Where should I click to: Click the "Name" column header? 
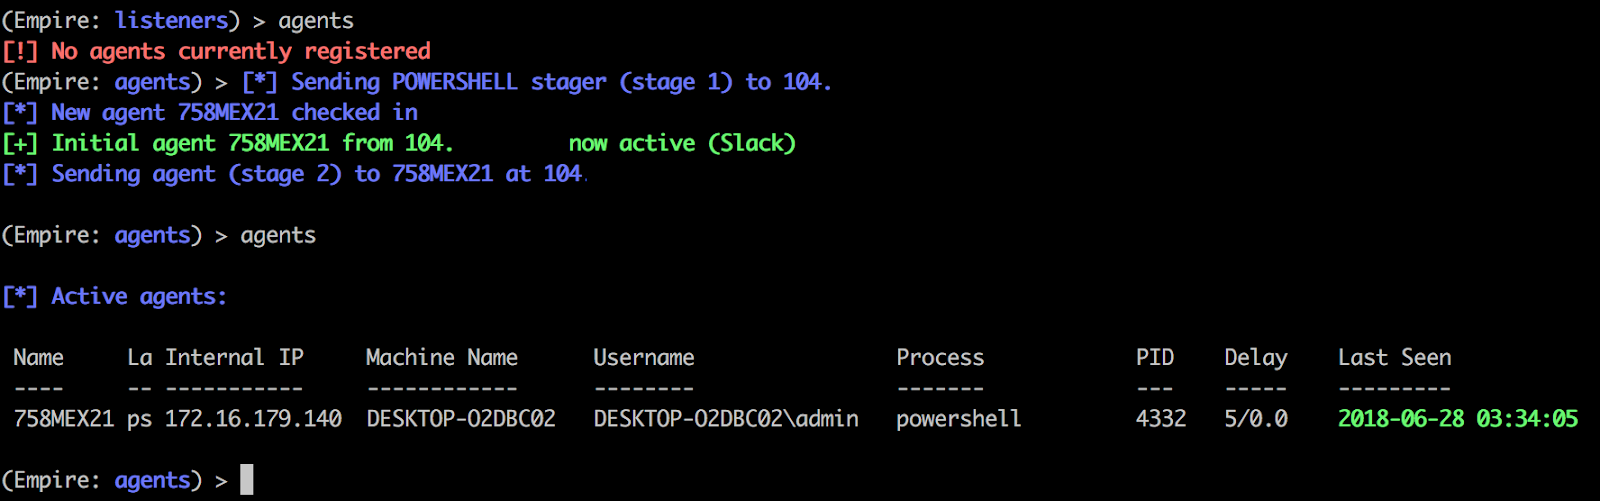click(x=38, y=357)
